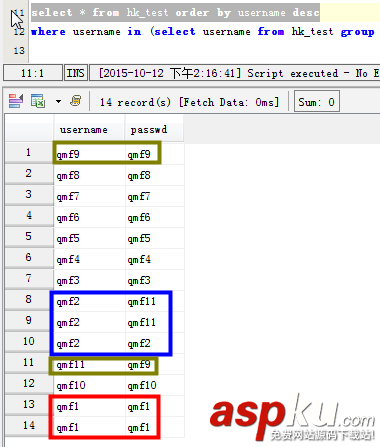380x447 pixels.
Task: Click username cell qmf1 in row 13
Action: [x=89, y=406]
